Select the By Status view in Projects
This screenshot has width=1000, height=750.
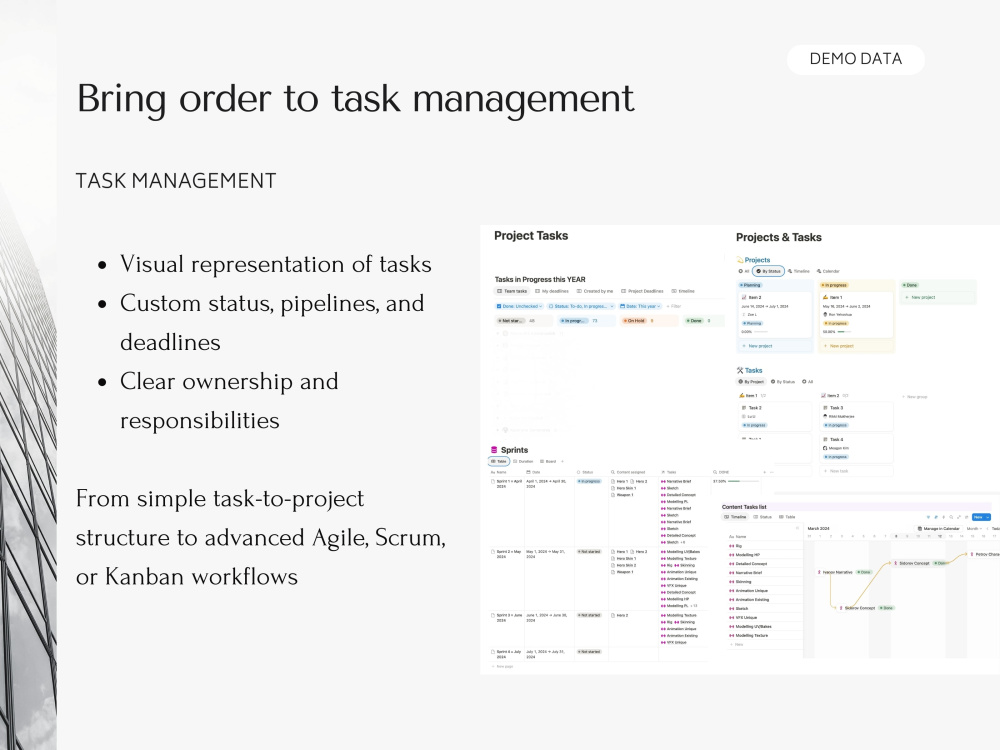tap(768, 271)
